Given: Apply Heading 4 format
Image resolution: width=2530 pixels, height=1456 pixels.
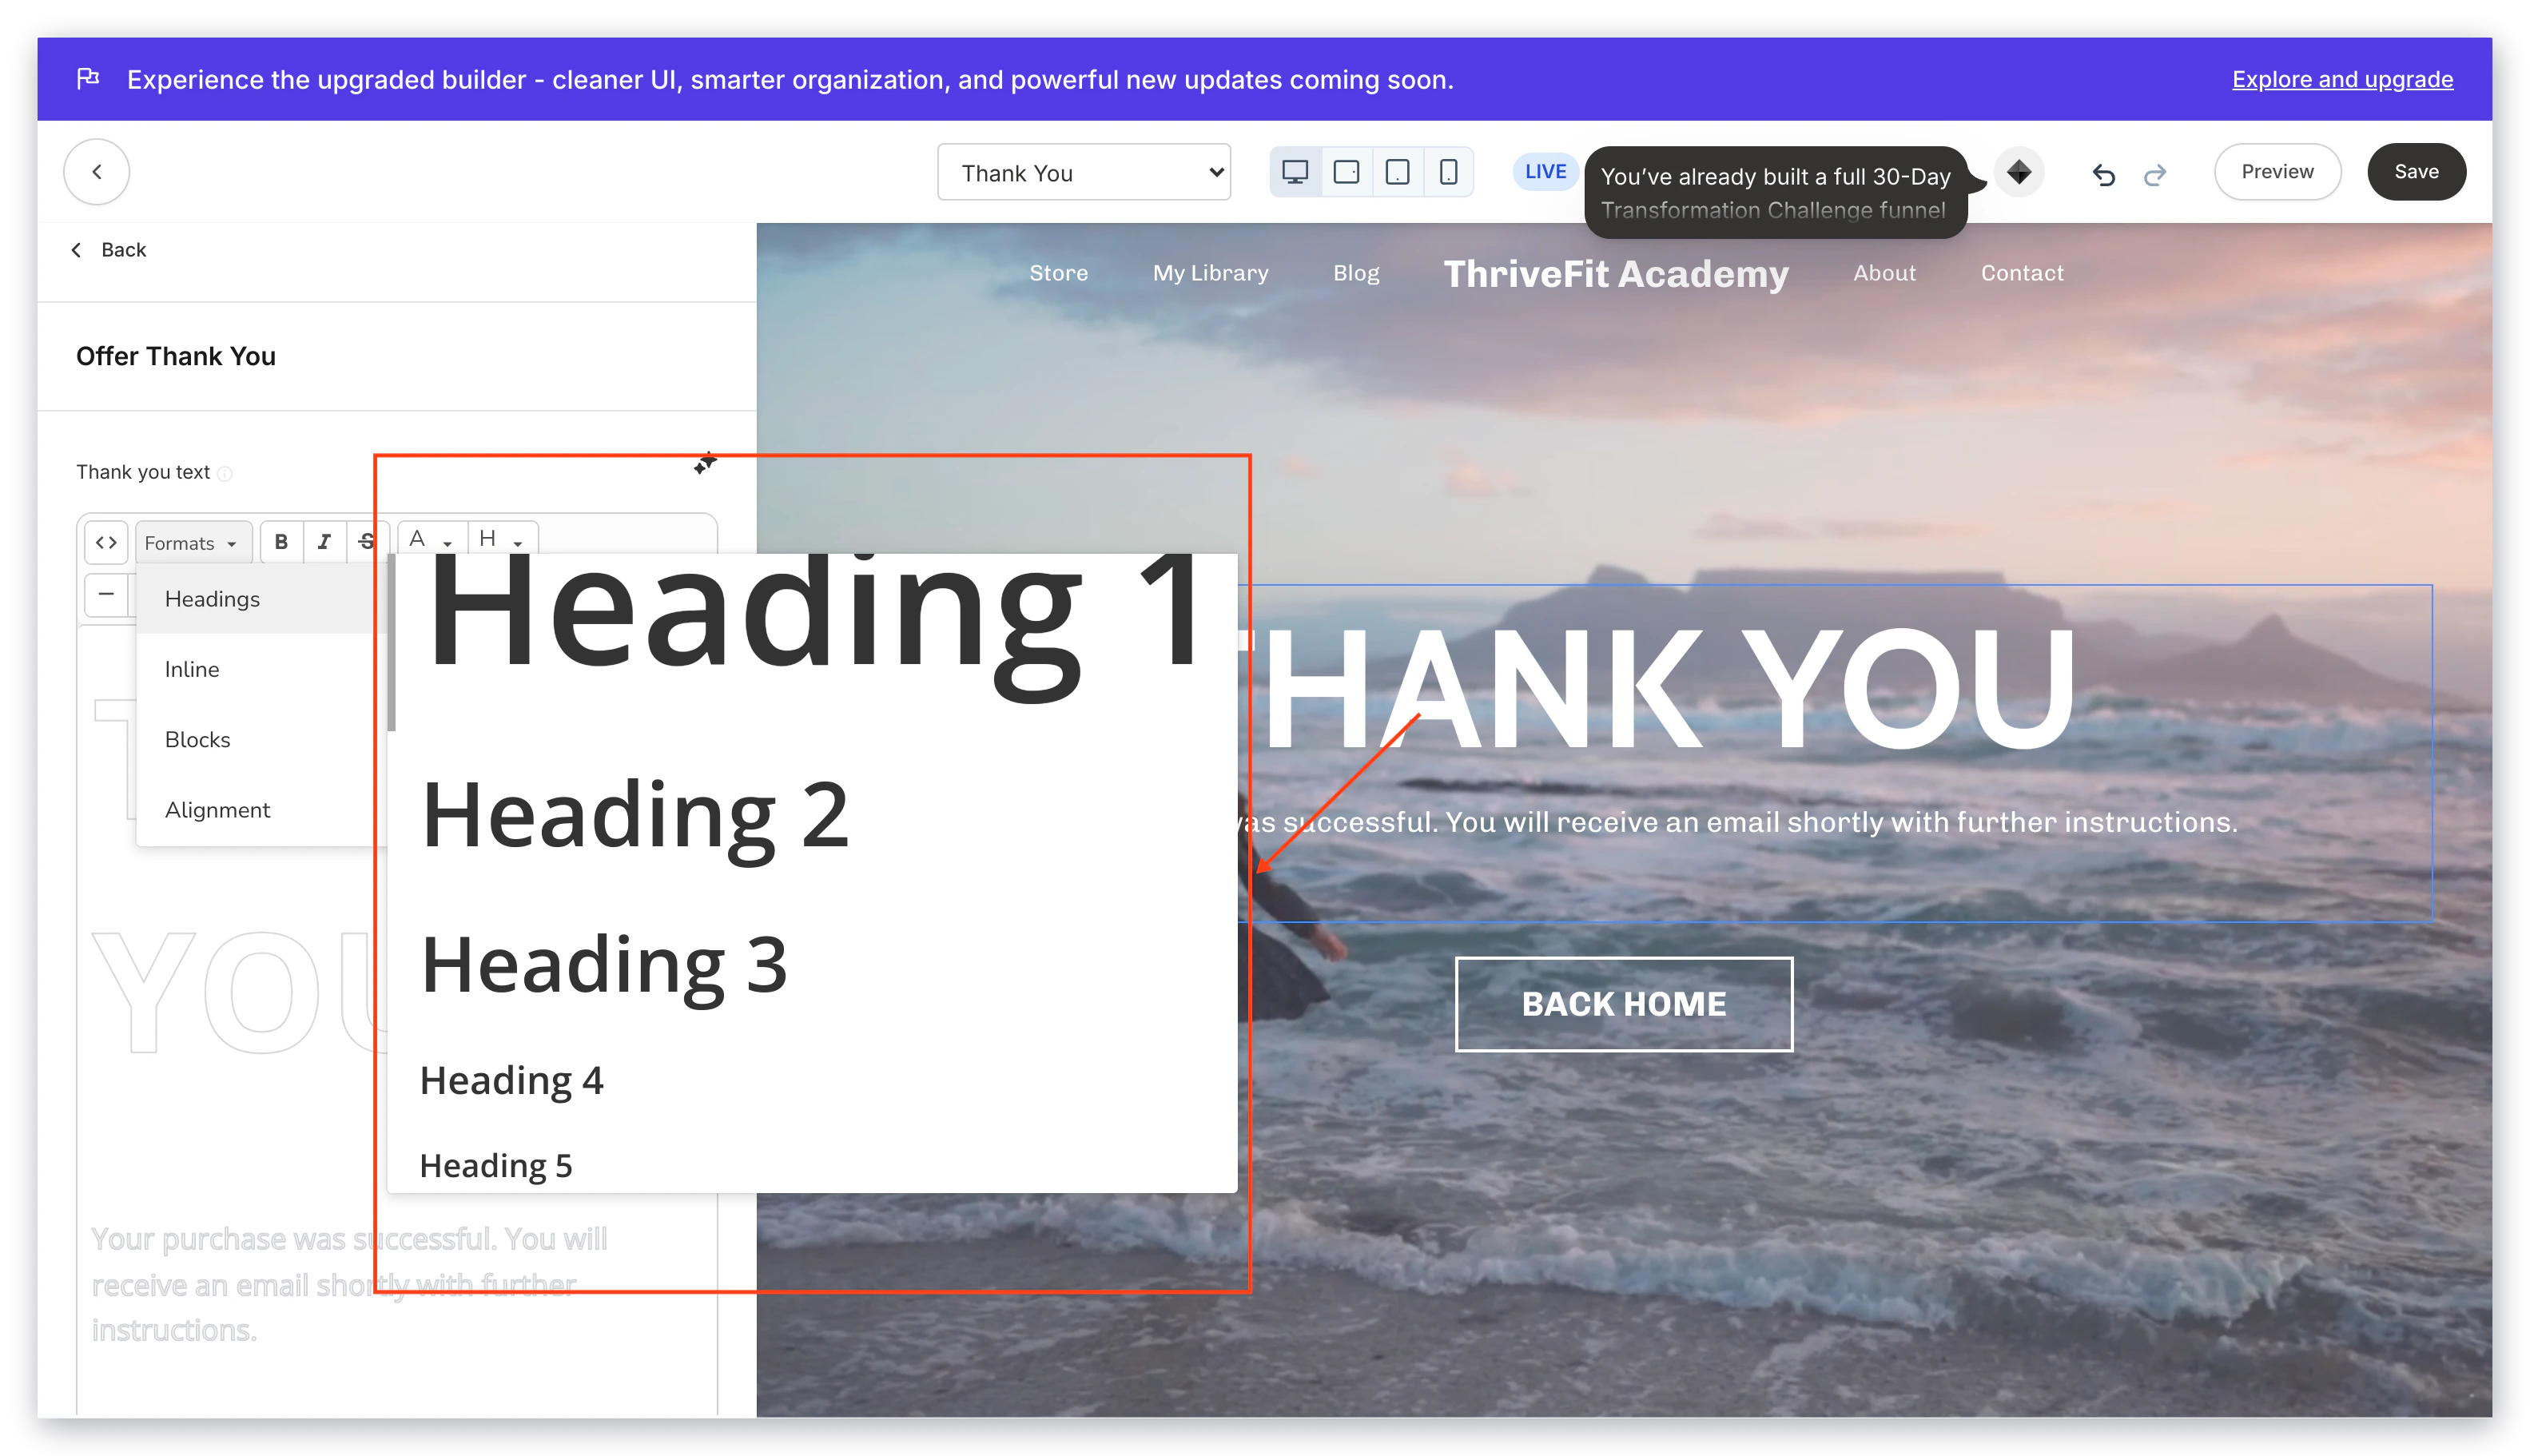Looking at the screenshot, I should [816, 1080].
